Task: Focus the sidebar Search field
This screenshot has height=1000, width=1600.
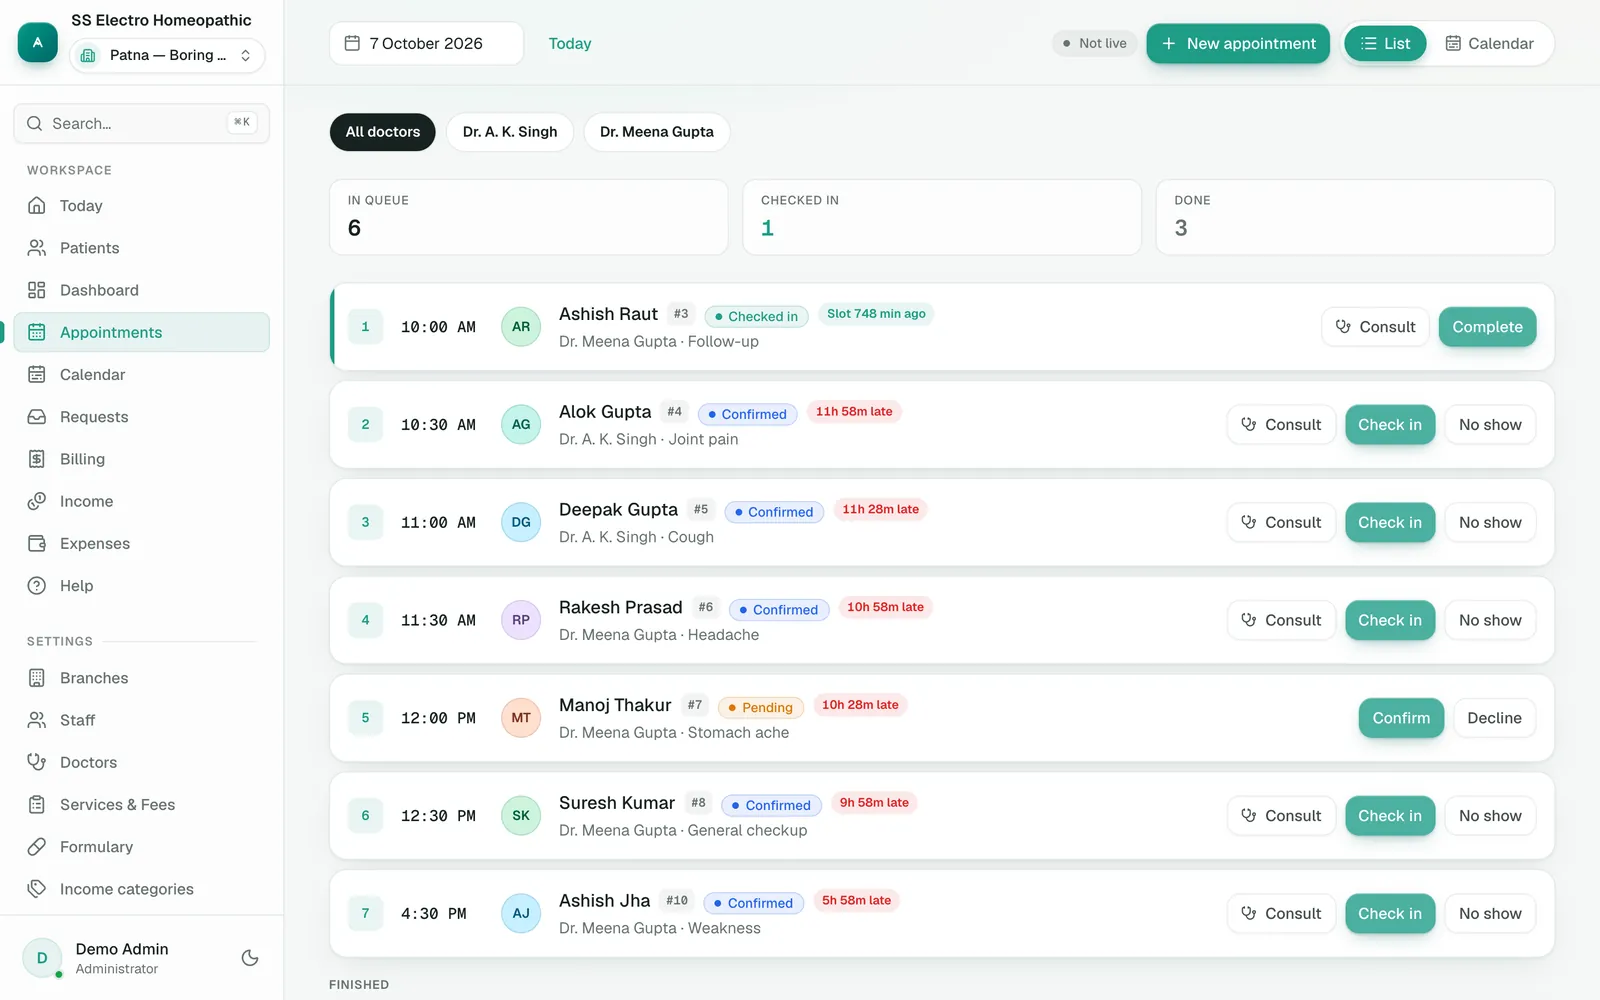Action: pos(141,123)
